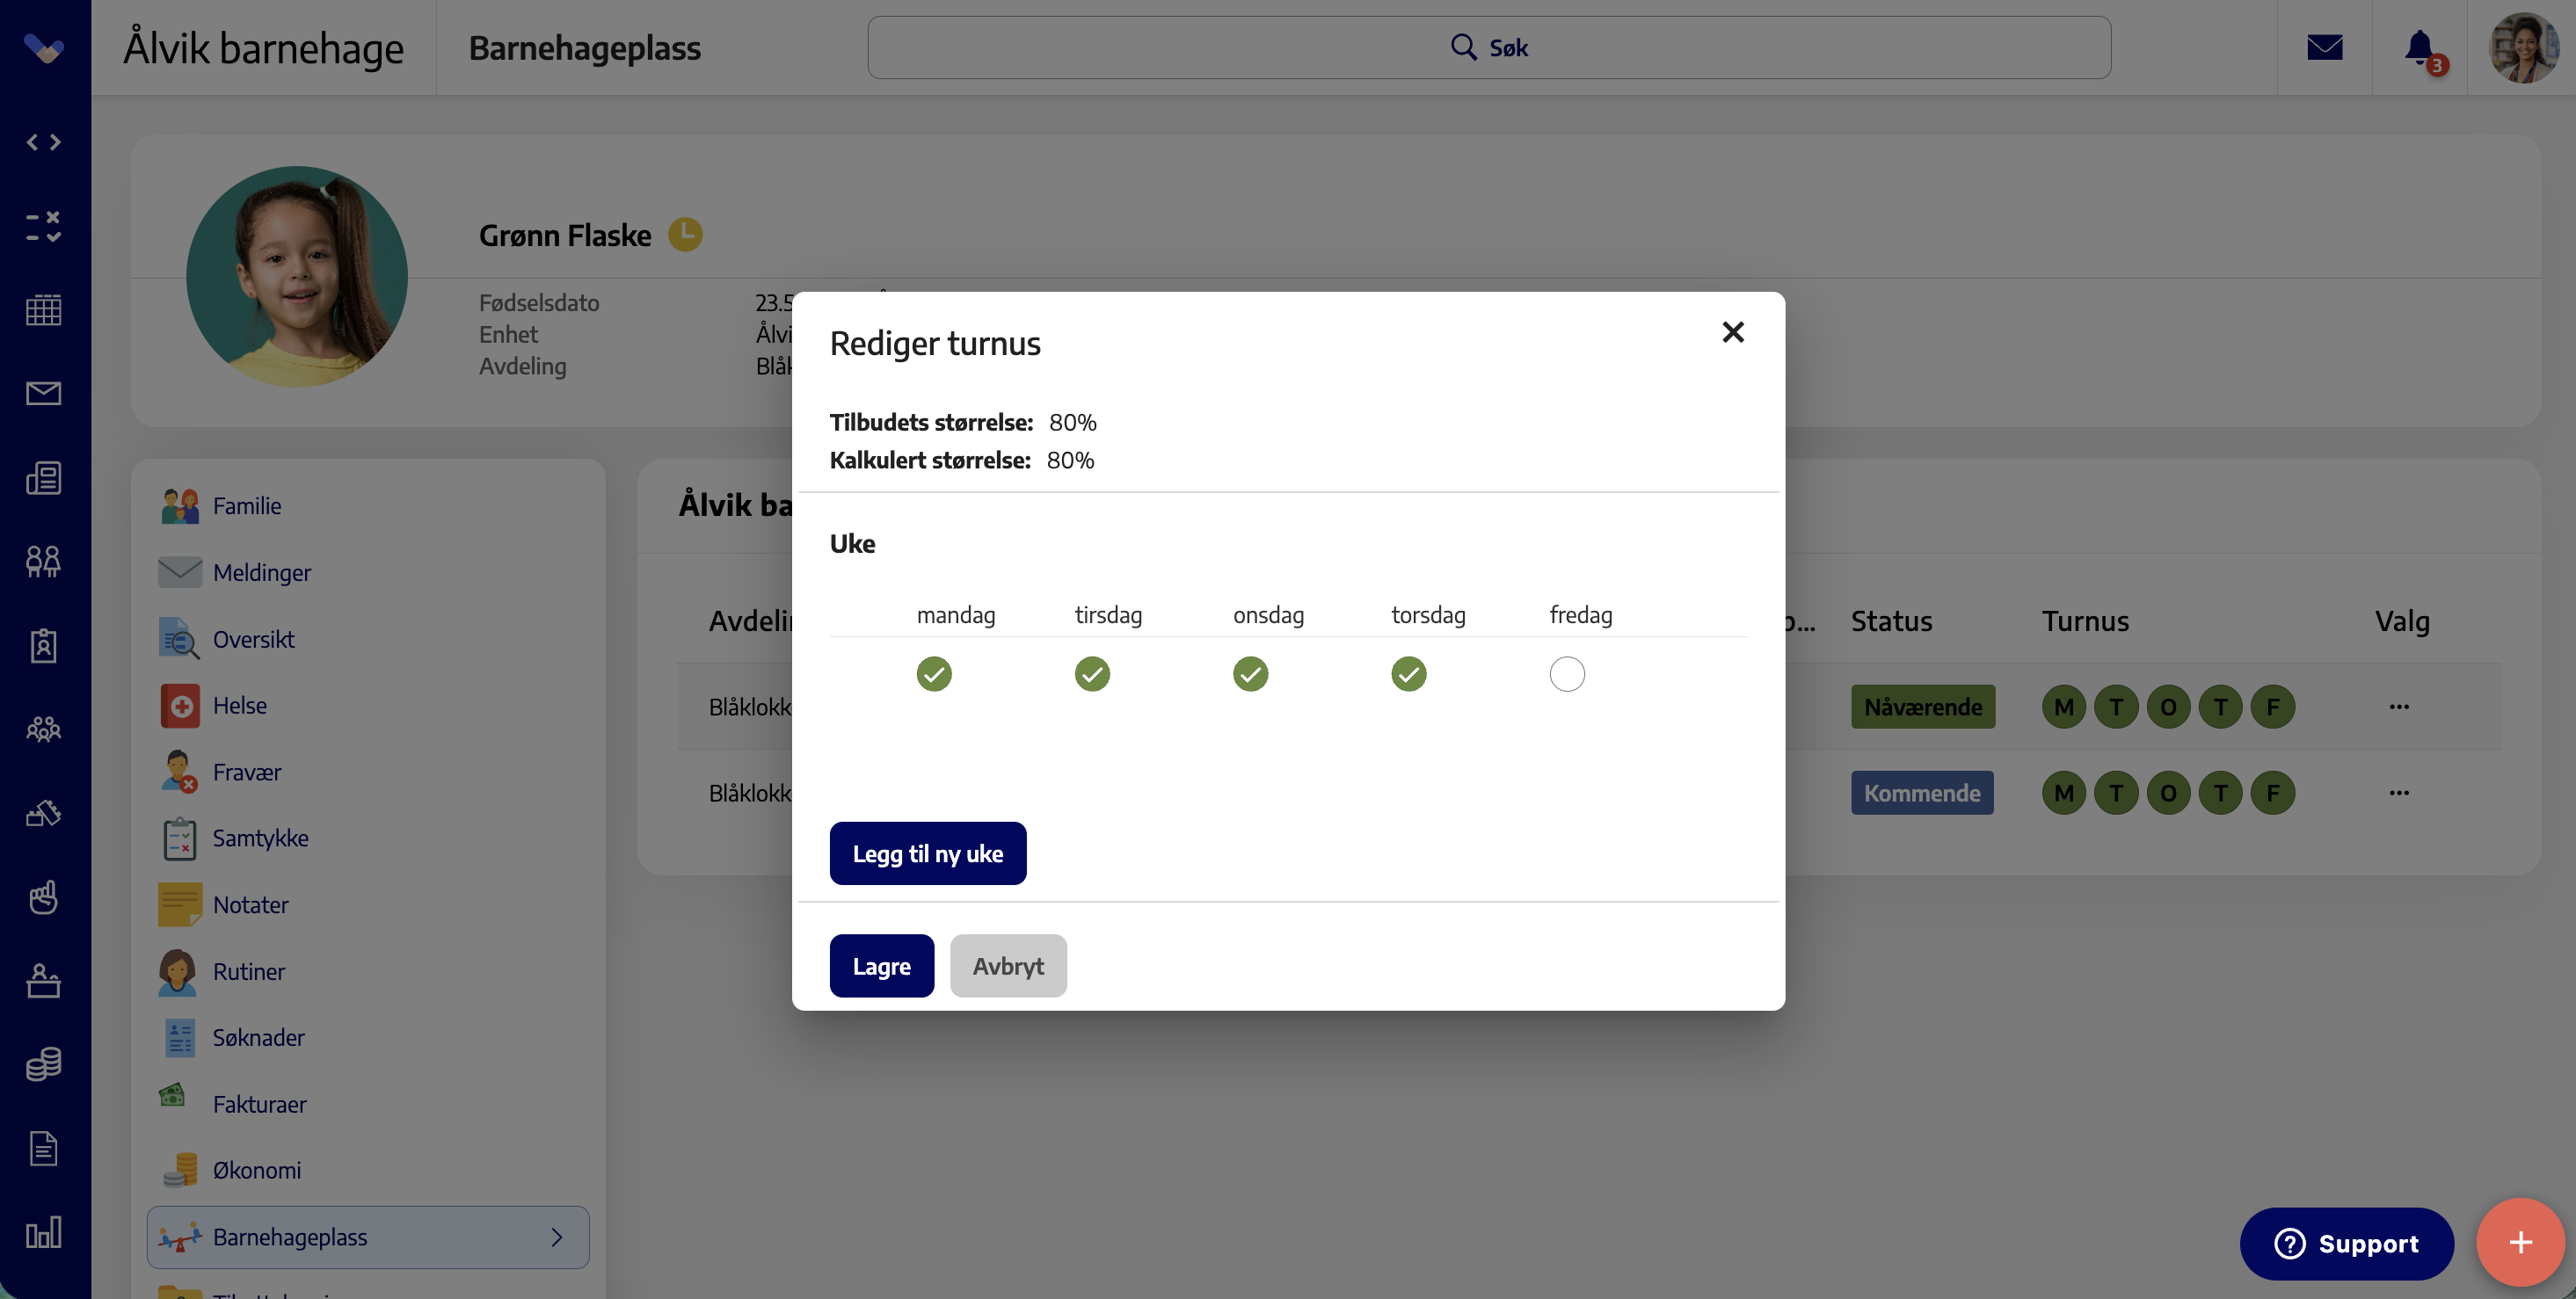The width and height of the screenshot is (2576, 1299).
Task: Open options menu for Nåværende row
Action: click(2399, 707)
